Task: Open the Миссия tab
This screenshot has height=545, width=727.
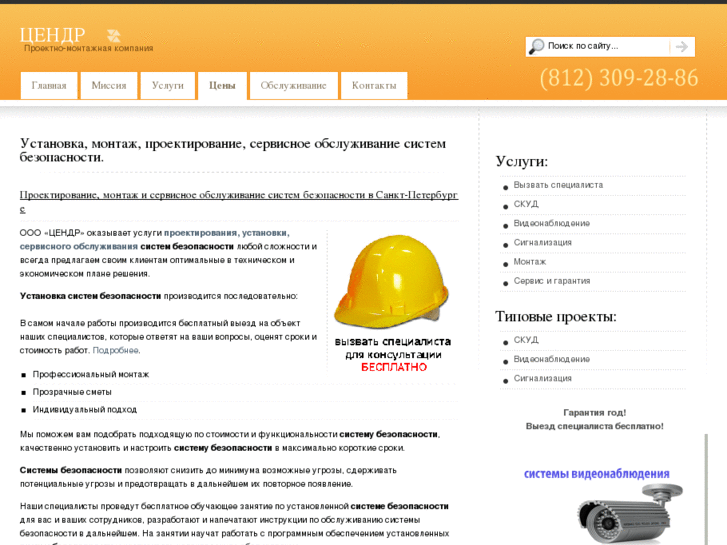Action: click(x=108, y=85)
